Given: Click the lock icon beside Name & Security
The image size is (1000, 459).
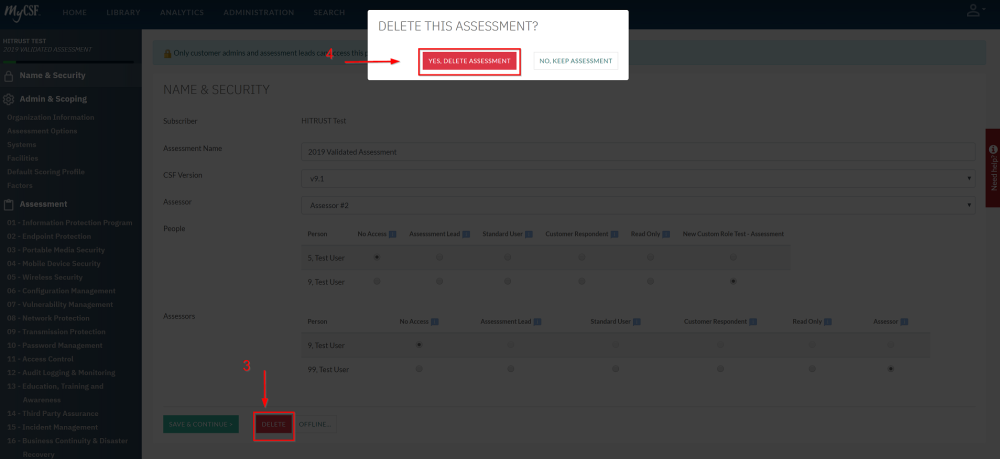Looking at the screenshot, I should [9, 76].
